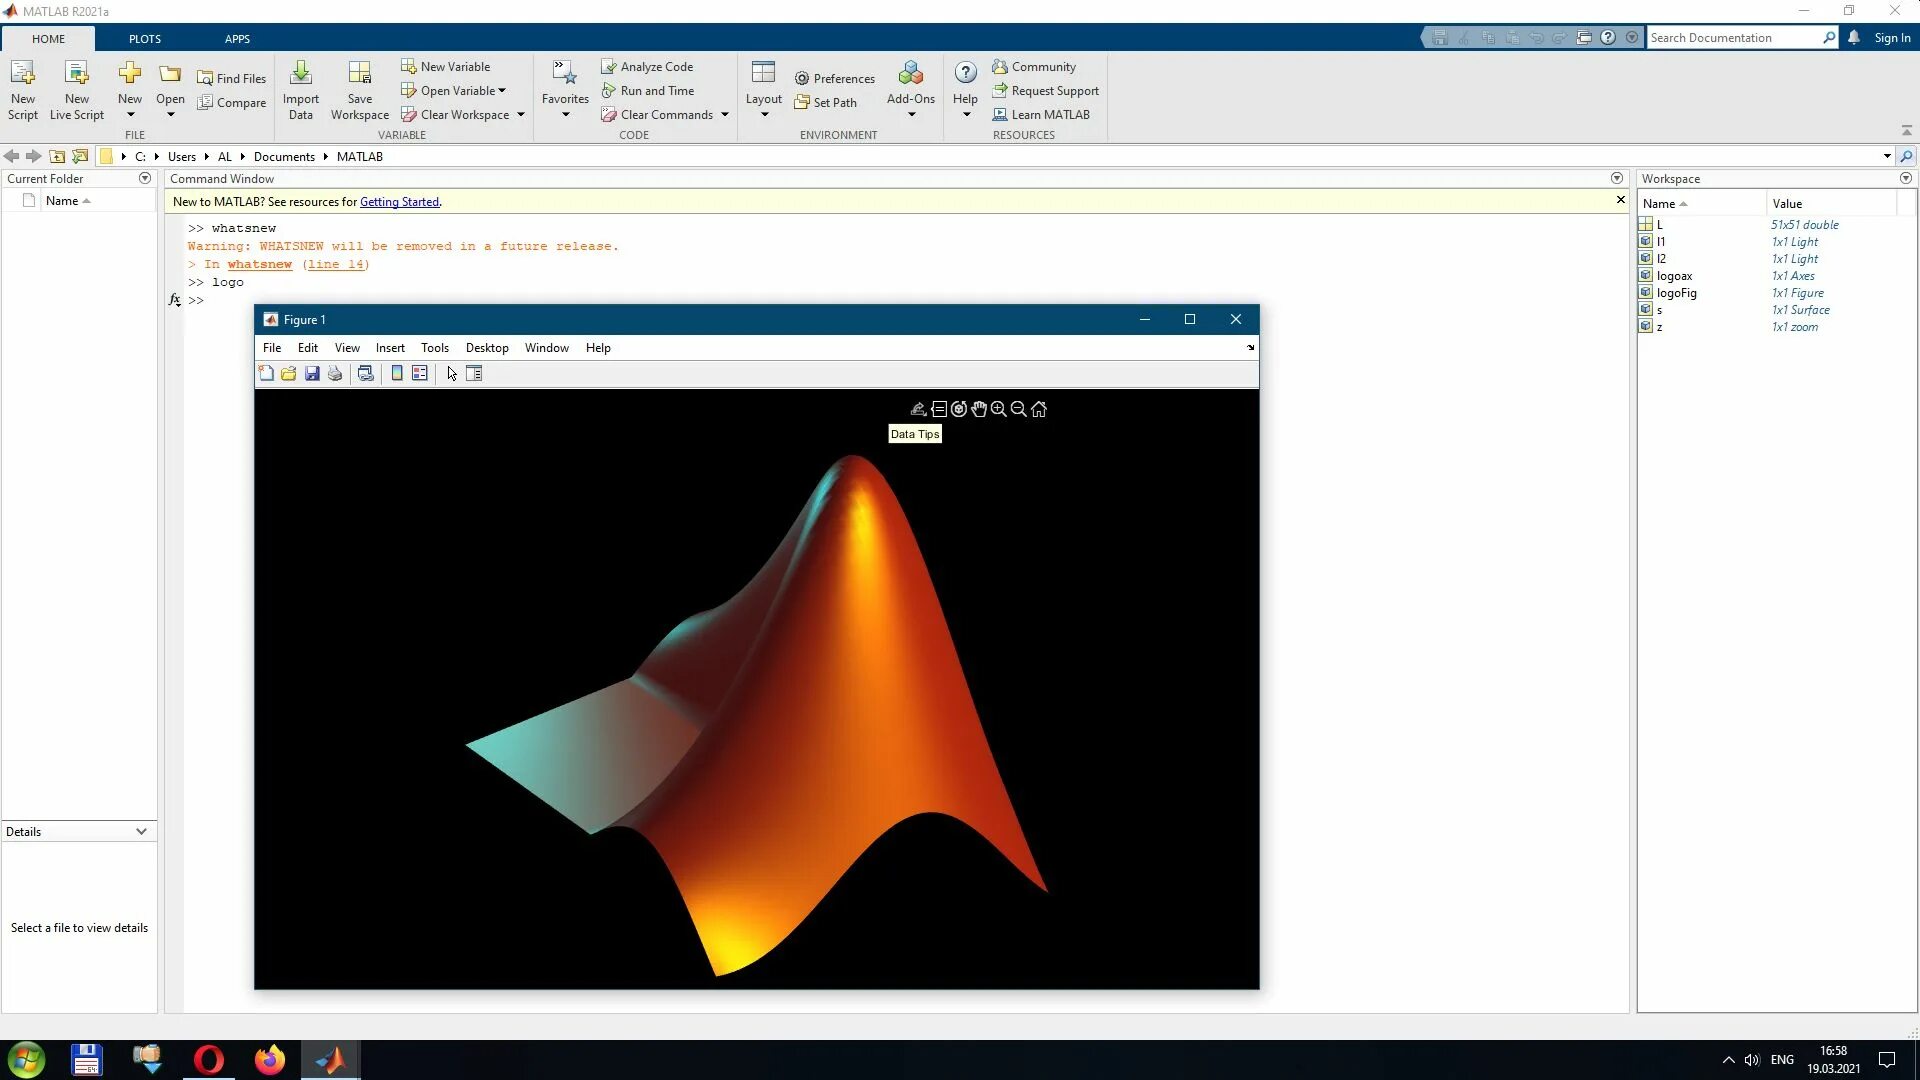The image size is (1920, 1080).
Task: Click the Data Tips axes icon
Action: click(939, 409)
